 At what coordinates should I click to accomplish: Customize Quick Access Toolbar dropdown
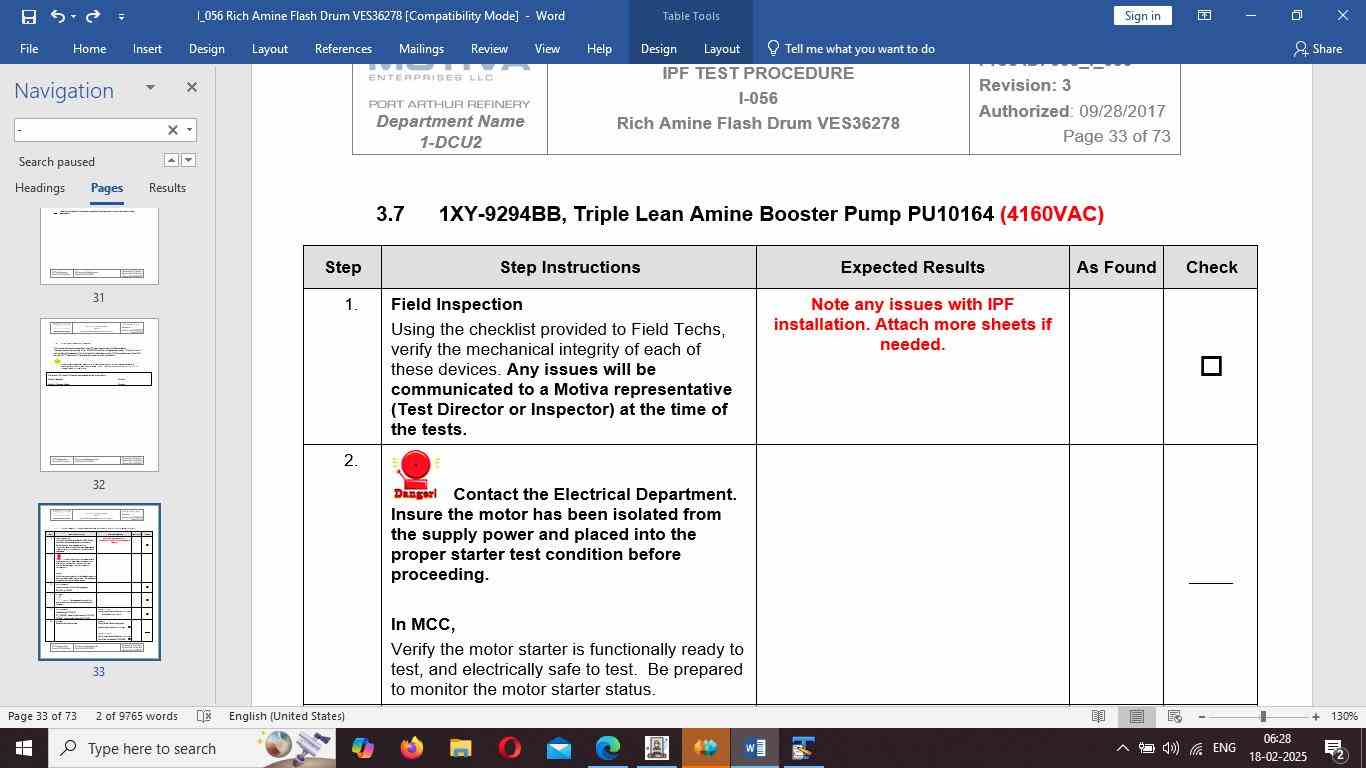click(121, 16)
